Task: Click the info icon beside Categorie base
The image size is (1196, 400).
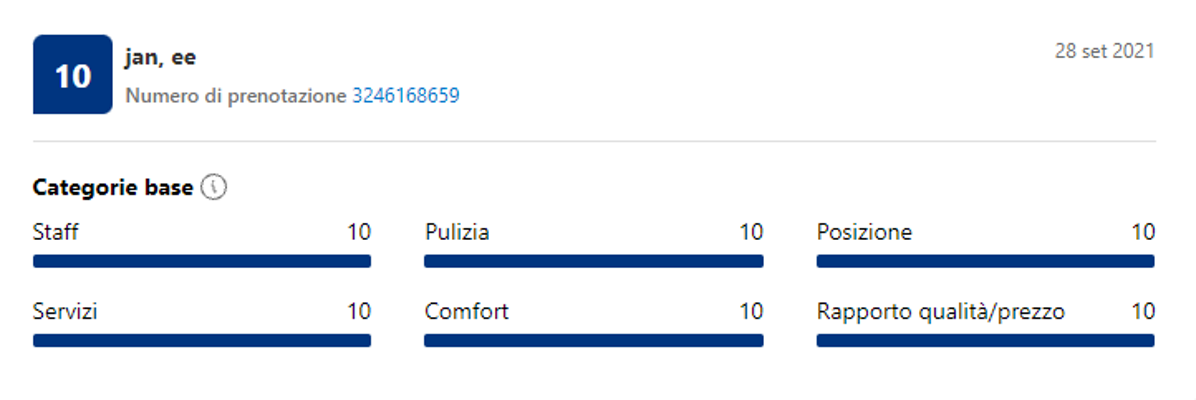Action: 214,187
